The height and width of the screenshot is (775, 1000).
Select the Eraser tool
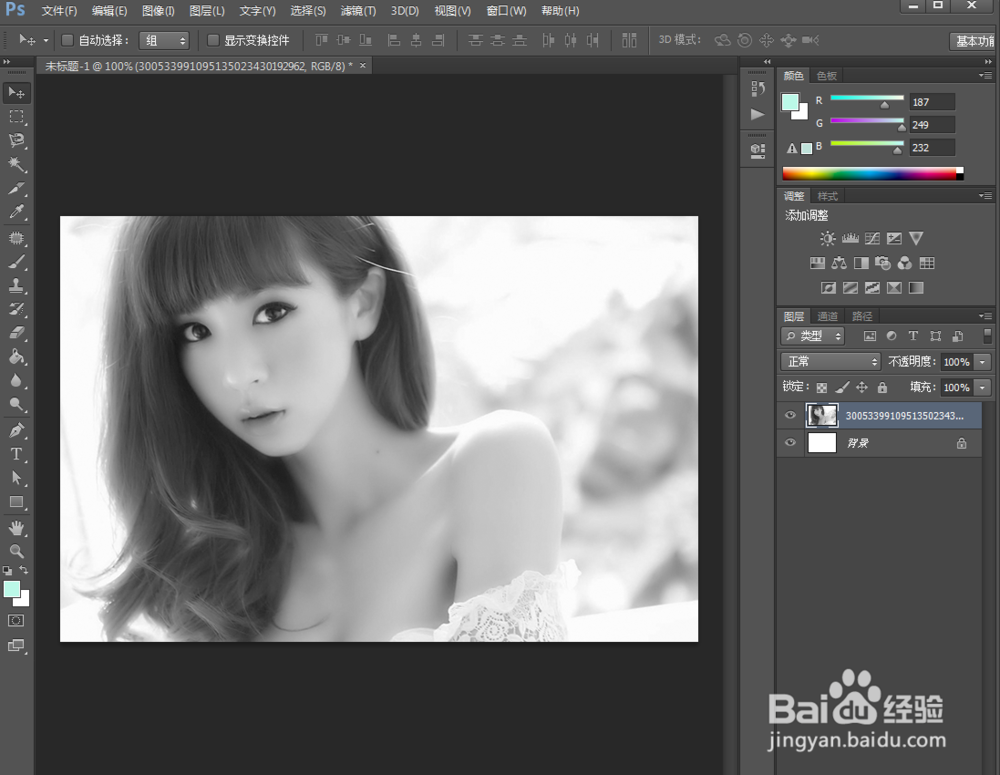pyautogui.click(x=17, y=333)
